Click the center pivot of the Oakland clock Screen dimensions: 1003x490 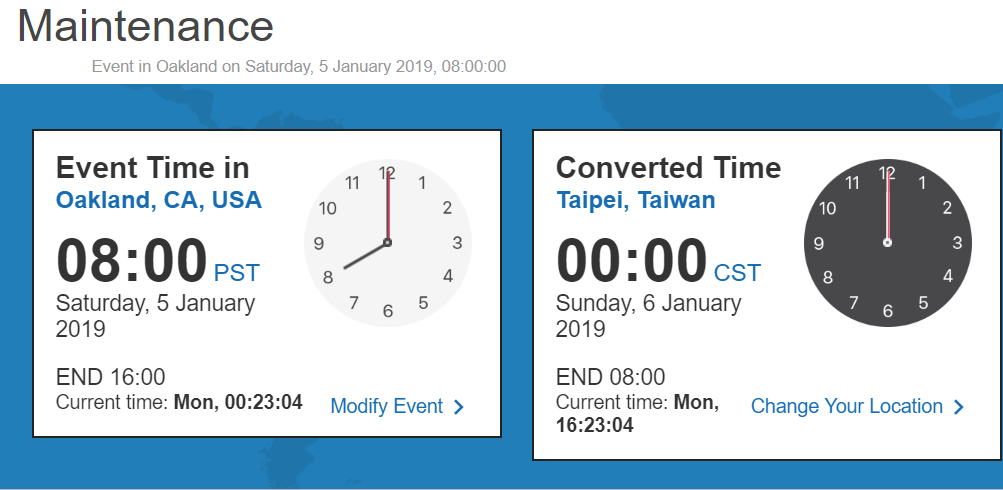click(x=388, y=242)
